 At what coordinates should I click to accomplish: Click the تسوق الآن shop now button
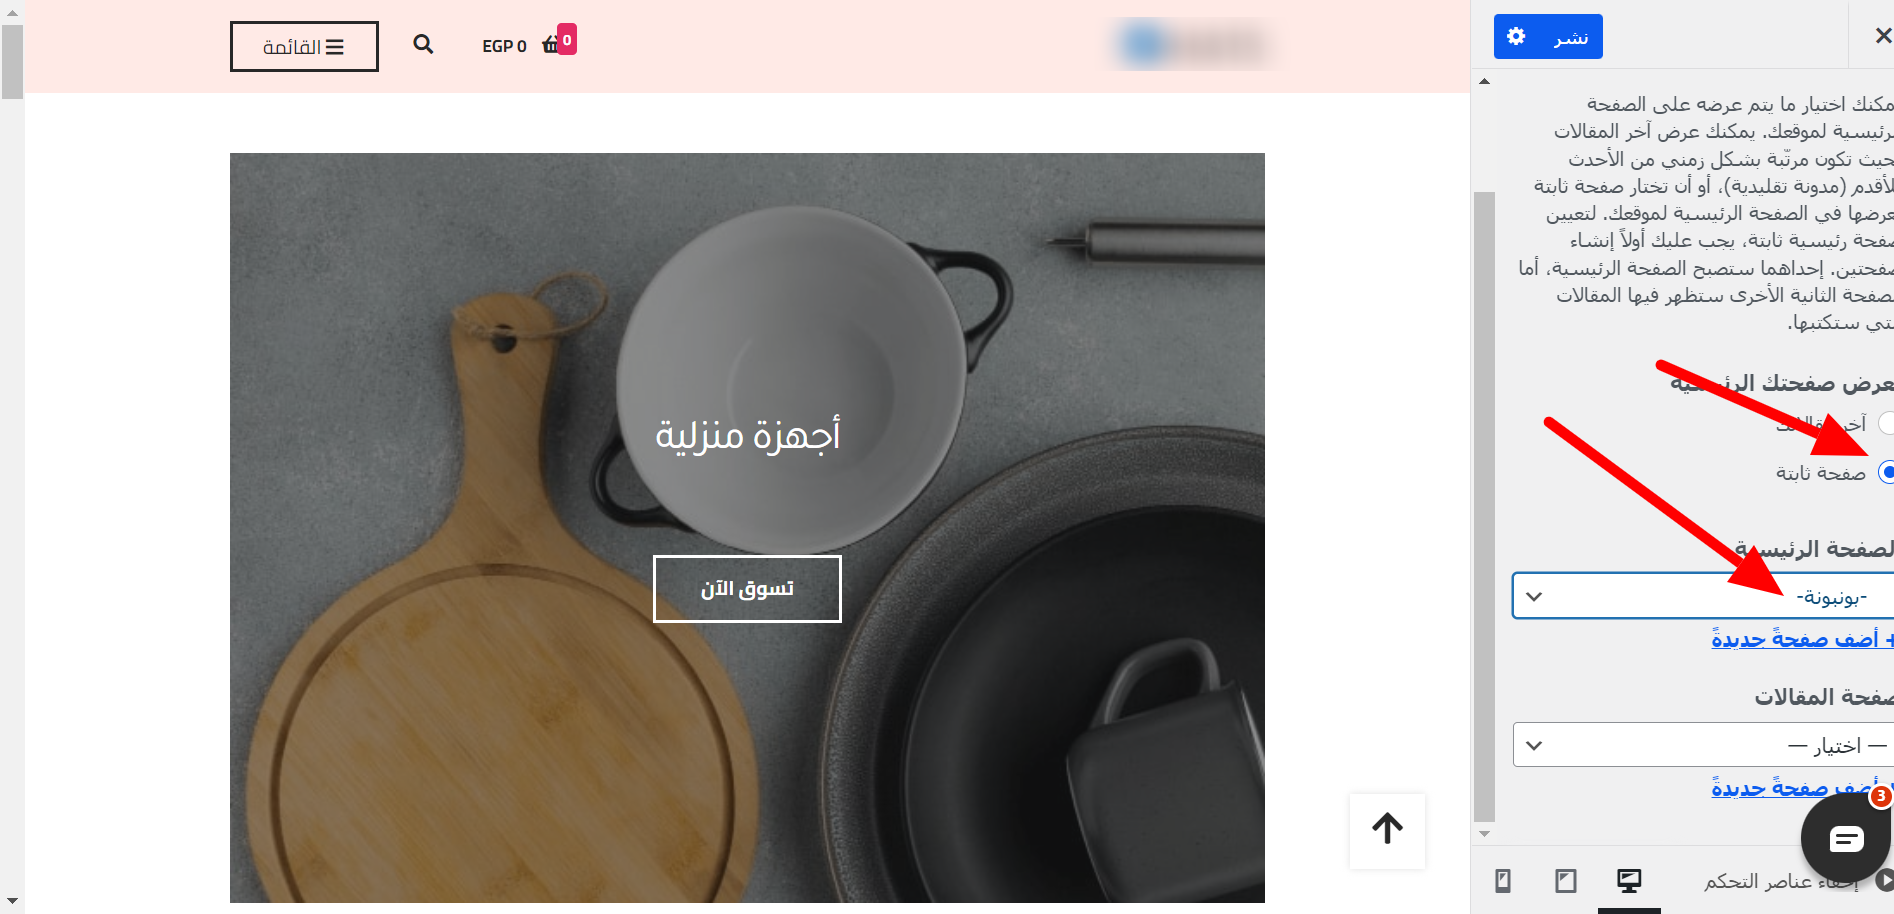tap(747, 589)
